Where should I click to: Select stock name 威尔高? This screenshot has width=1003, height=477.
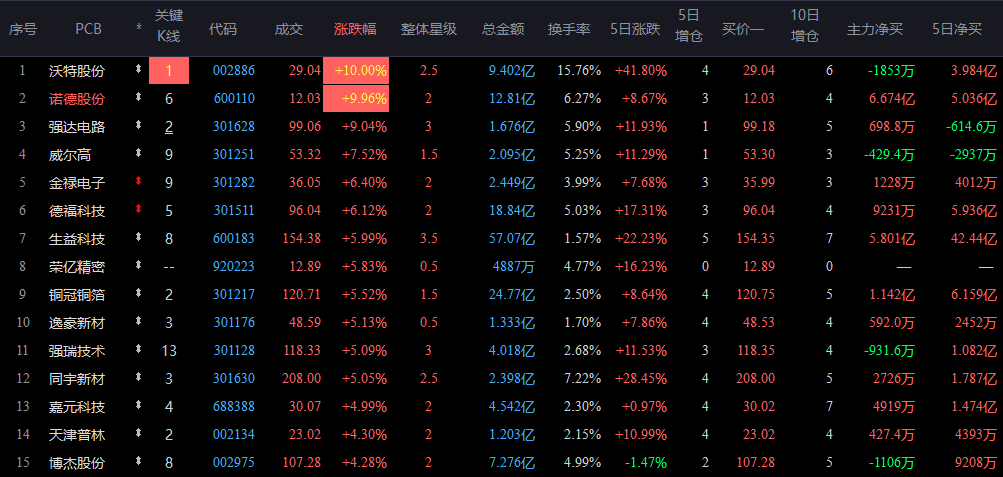(x=70, y=155)
